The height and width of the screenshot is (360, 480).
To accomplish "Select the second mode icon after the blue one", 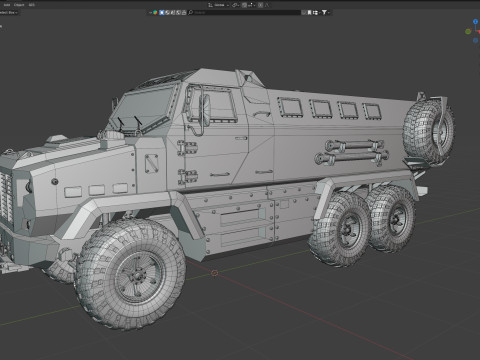I will (167, 13).
